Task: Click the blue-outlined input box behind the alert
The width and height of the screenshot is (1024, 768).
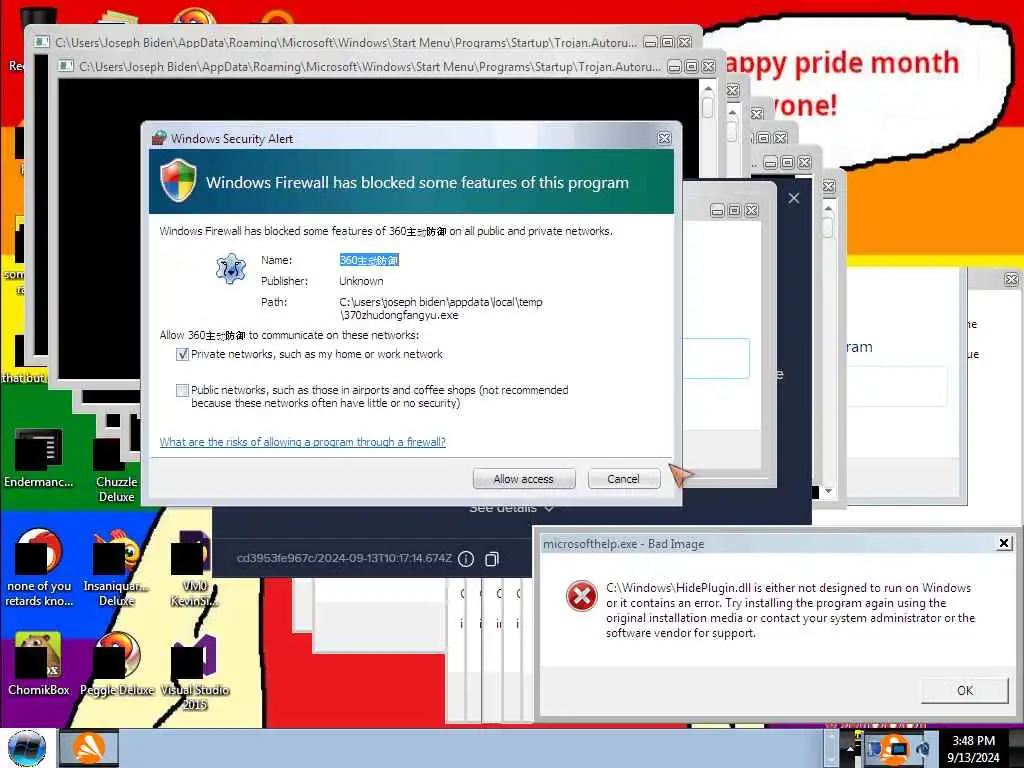Action: tap(715, 358)
